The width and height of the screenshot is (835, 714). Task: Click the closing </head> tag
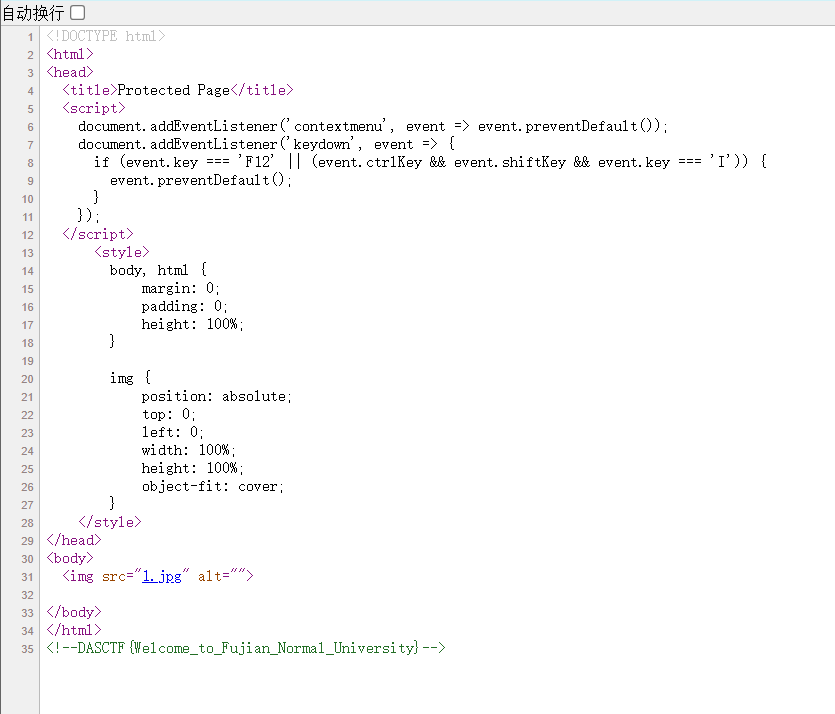pos(73,540)
